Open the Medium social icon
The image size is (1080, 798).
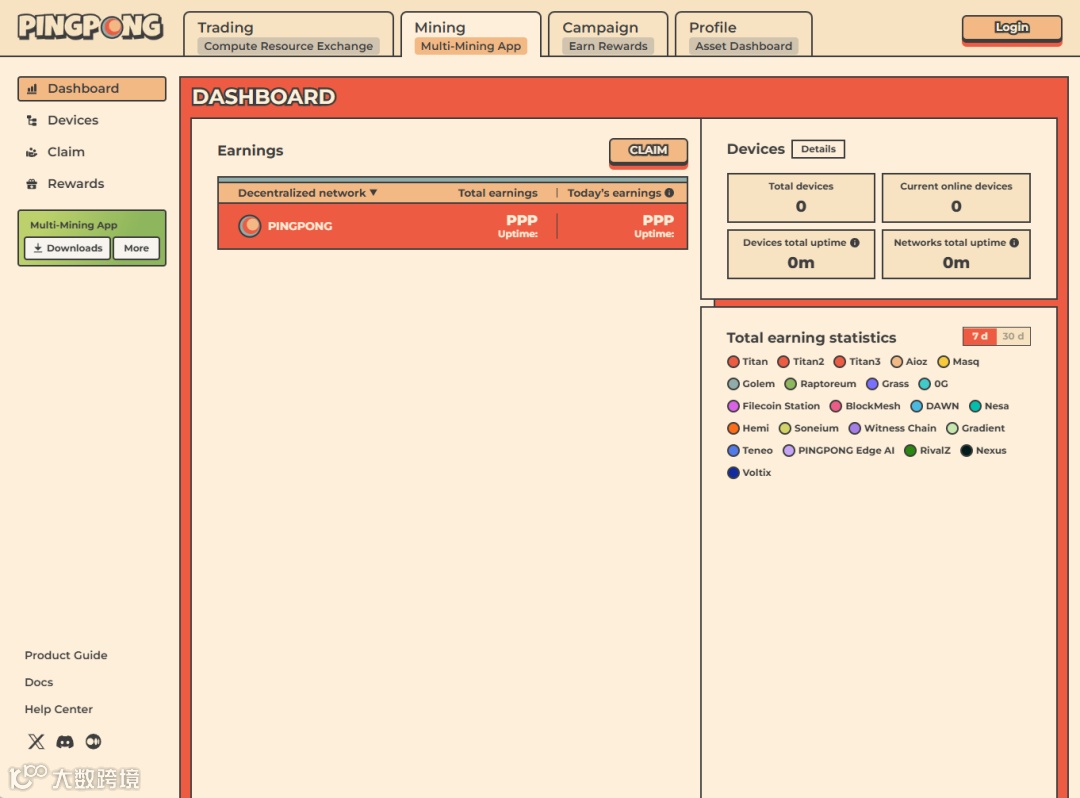coord(93,742)
